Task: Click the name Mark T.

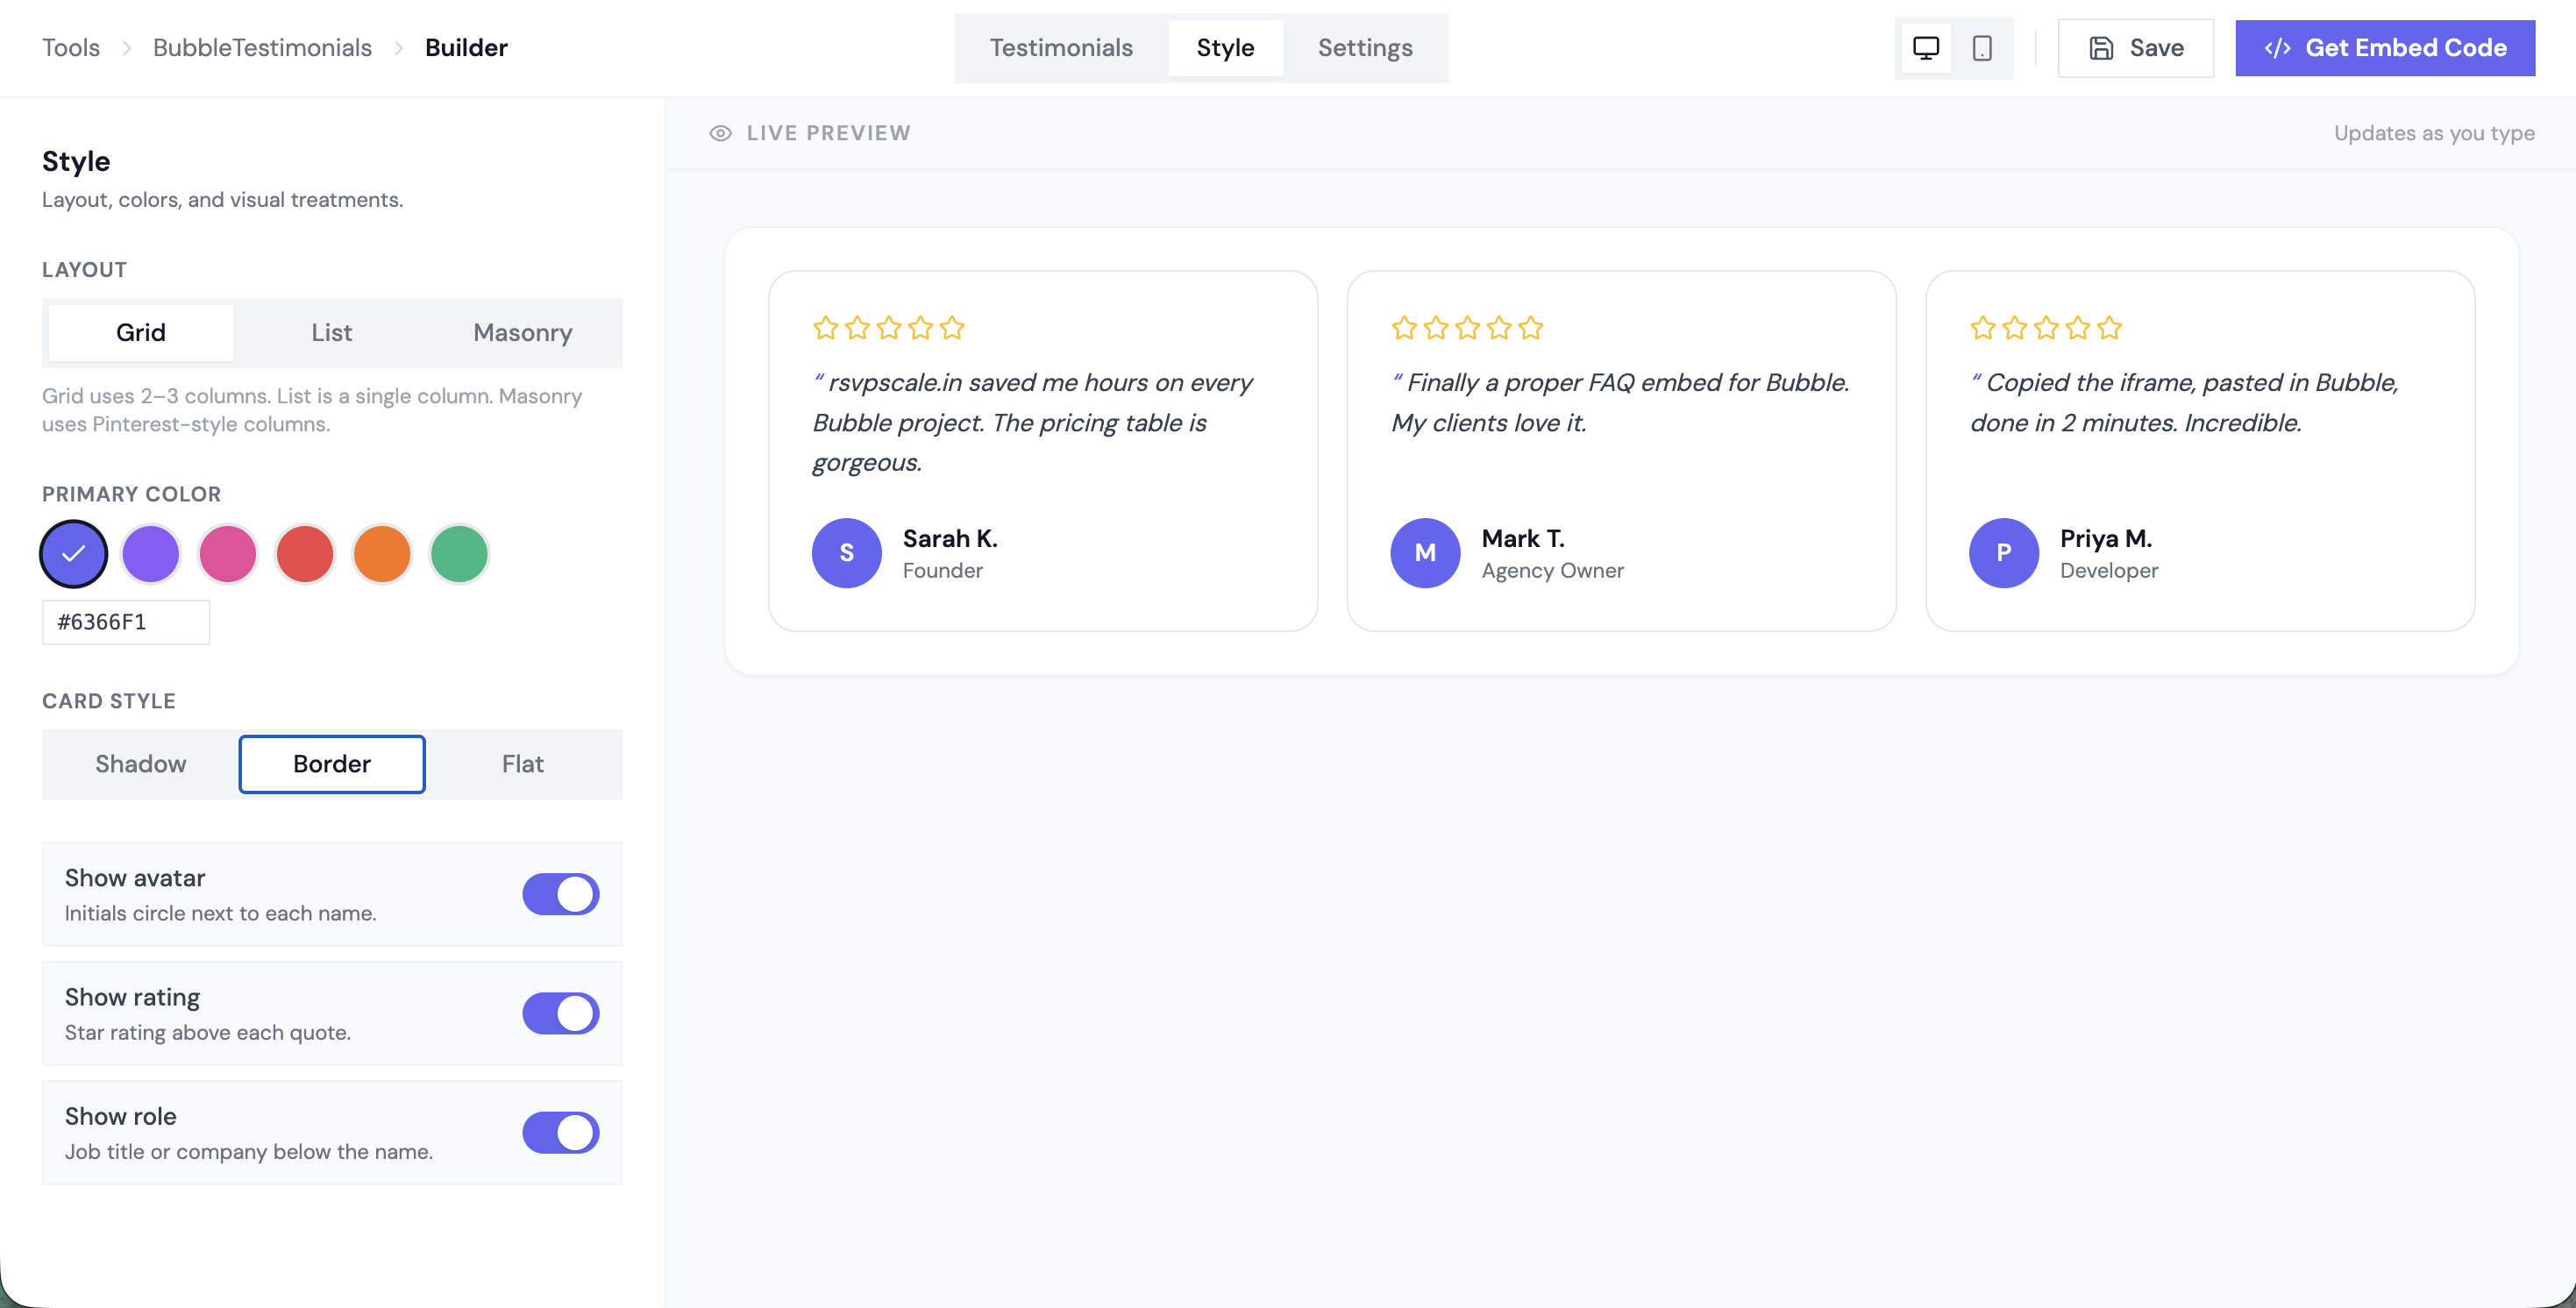Action: 1523,538
